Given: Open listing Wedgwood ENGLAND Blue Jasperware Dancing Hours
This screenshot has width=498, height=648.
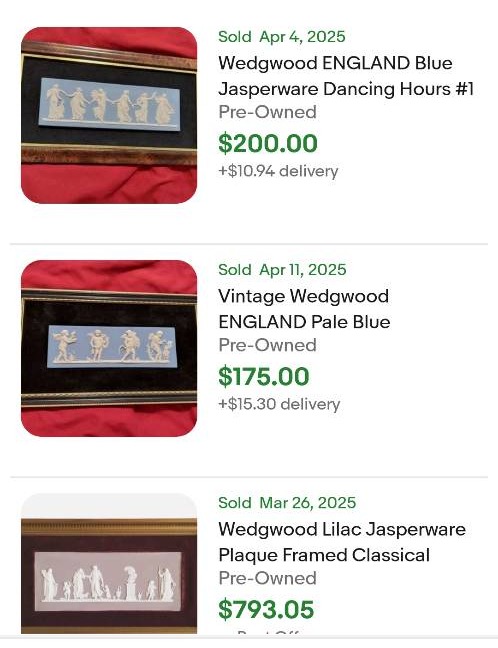Looking at the screenshot, I should coord(346,76).
